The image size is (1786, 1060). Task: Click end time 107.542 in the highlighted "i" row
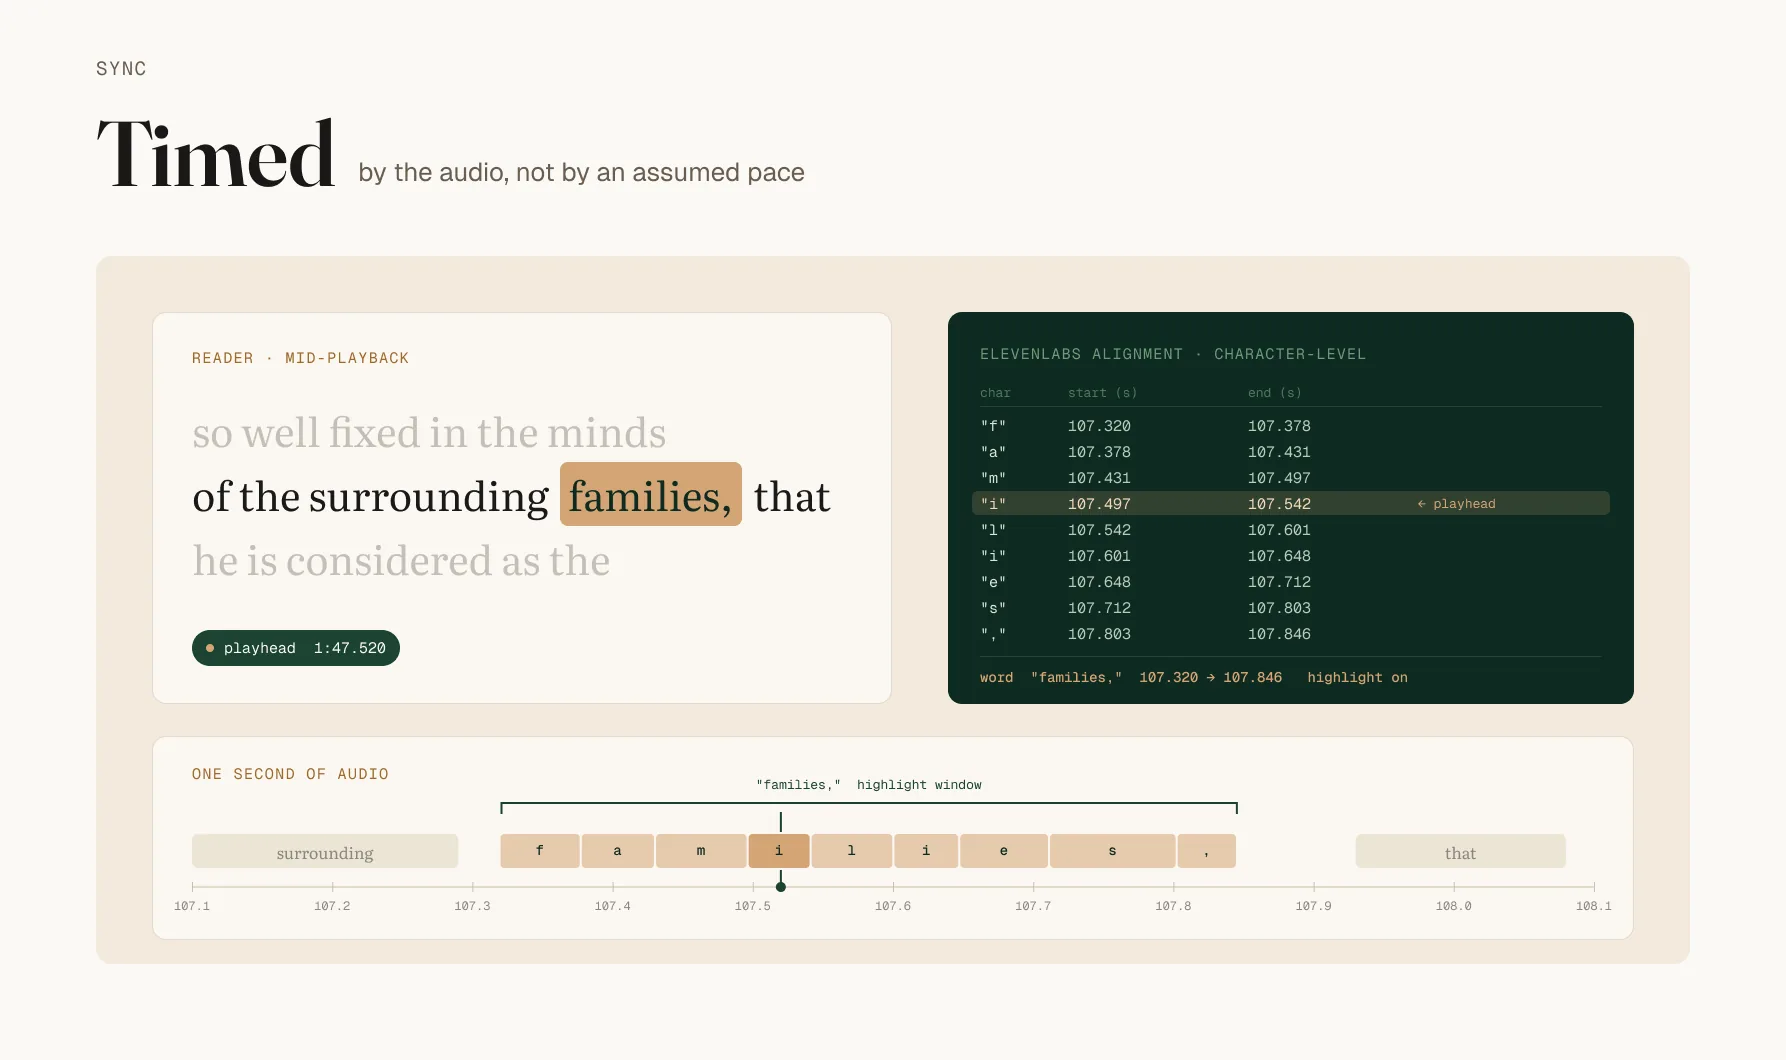coord(1279,504)
